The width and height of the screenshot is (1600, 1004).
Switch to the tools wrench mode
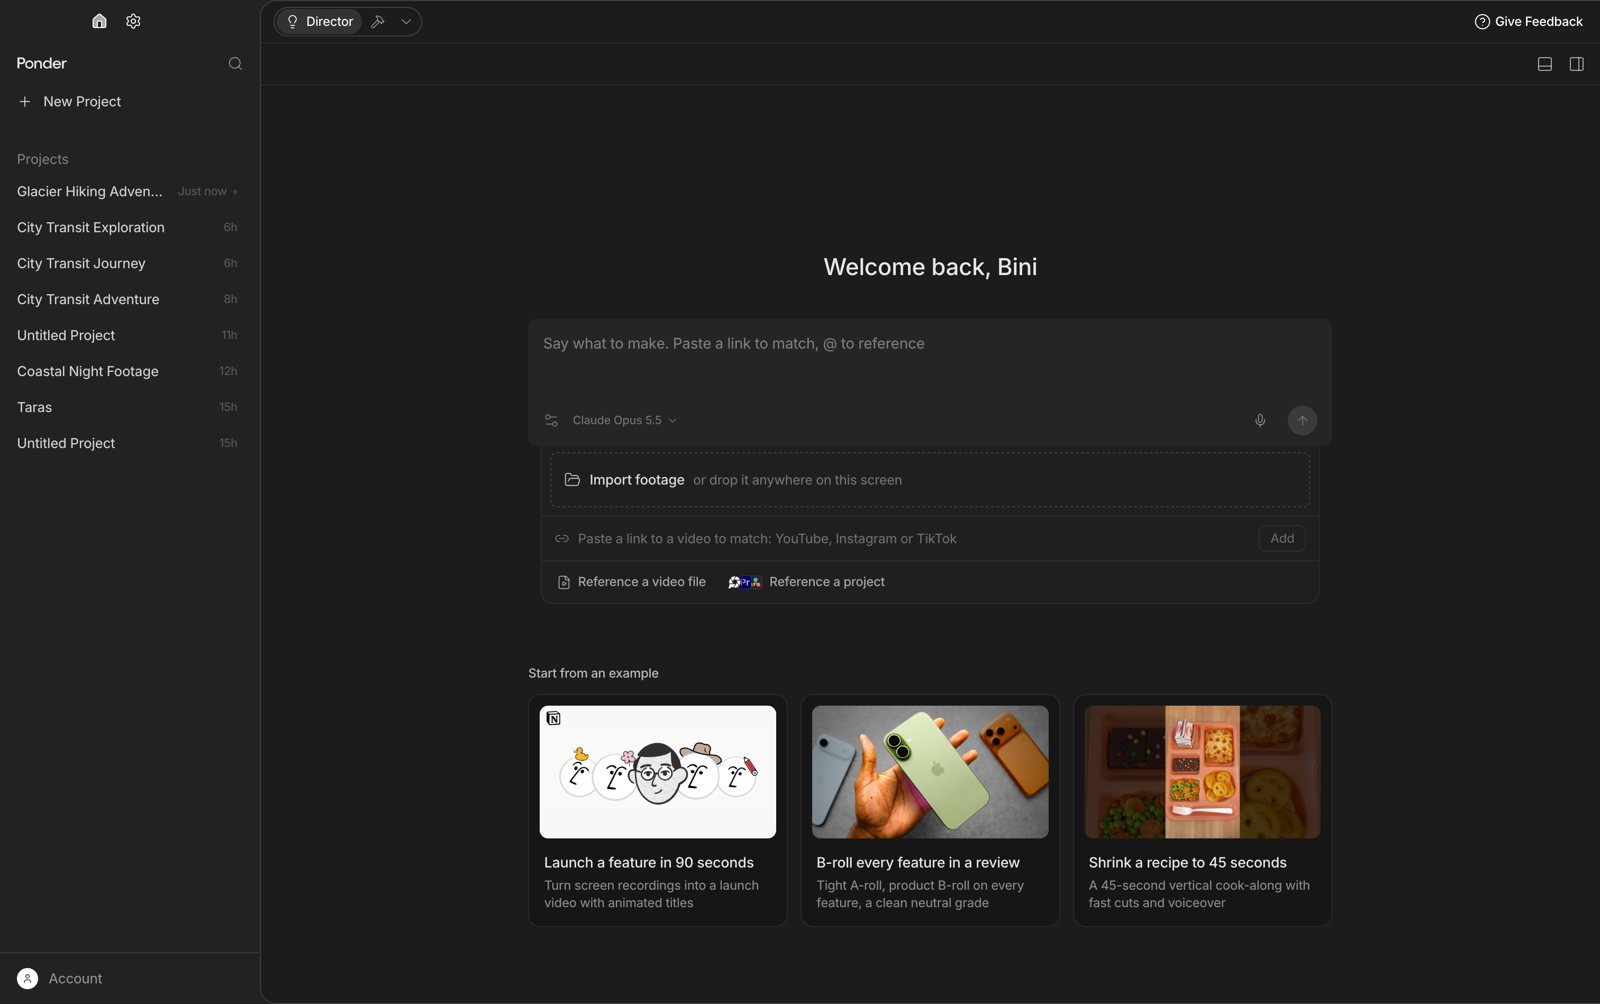[x=378, y=21]
